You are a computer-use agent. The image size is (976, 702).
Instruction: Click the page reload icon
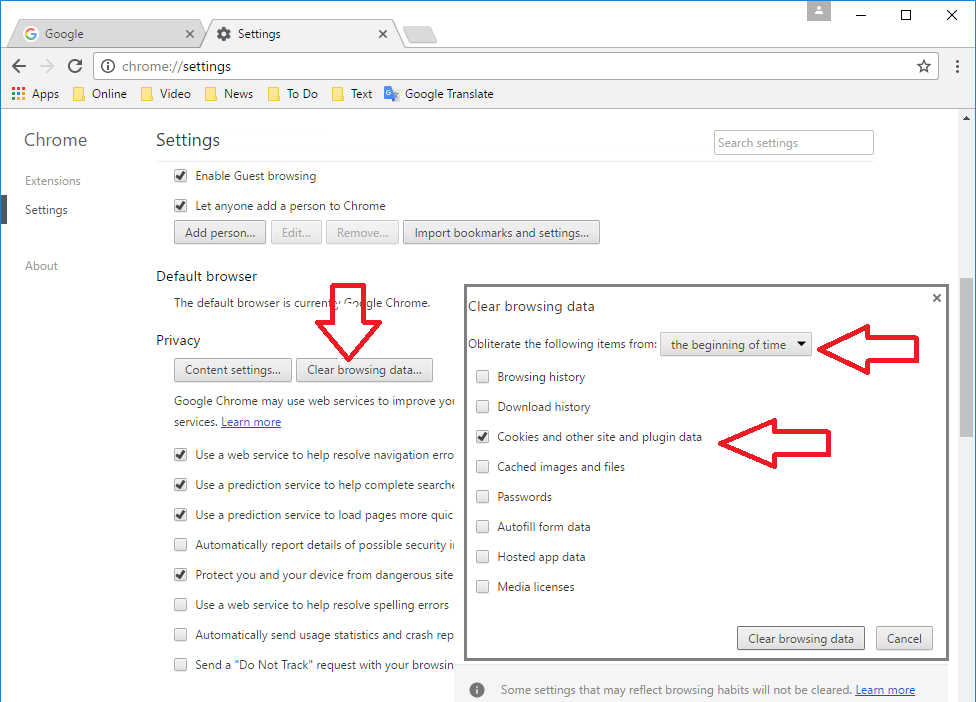pyautogui.click(x=74, y=66)
